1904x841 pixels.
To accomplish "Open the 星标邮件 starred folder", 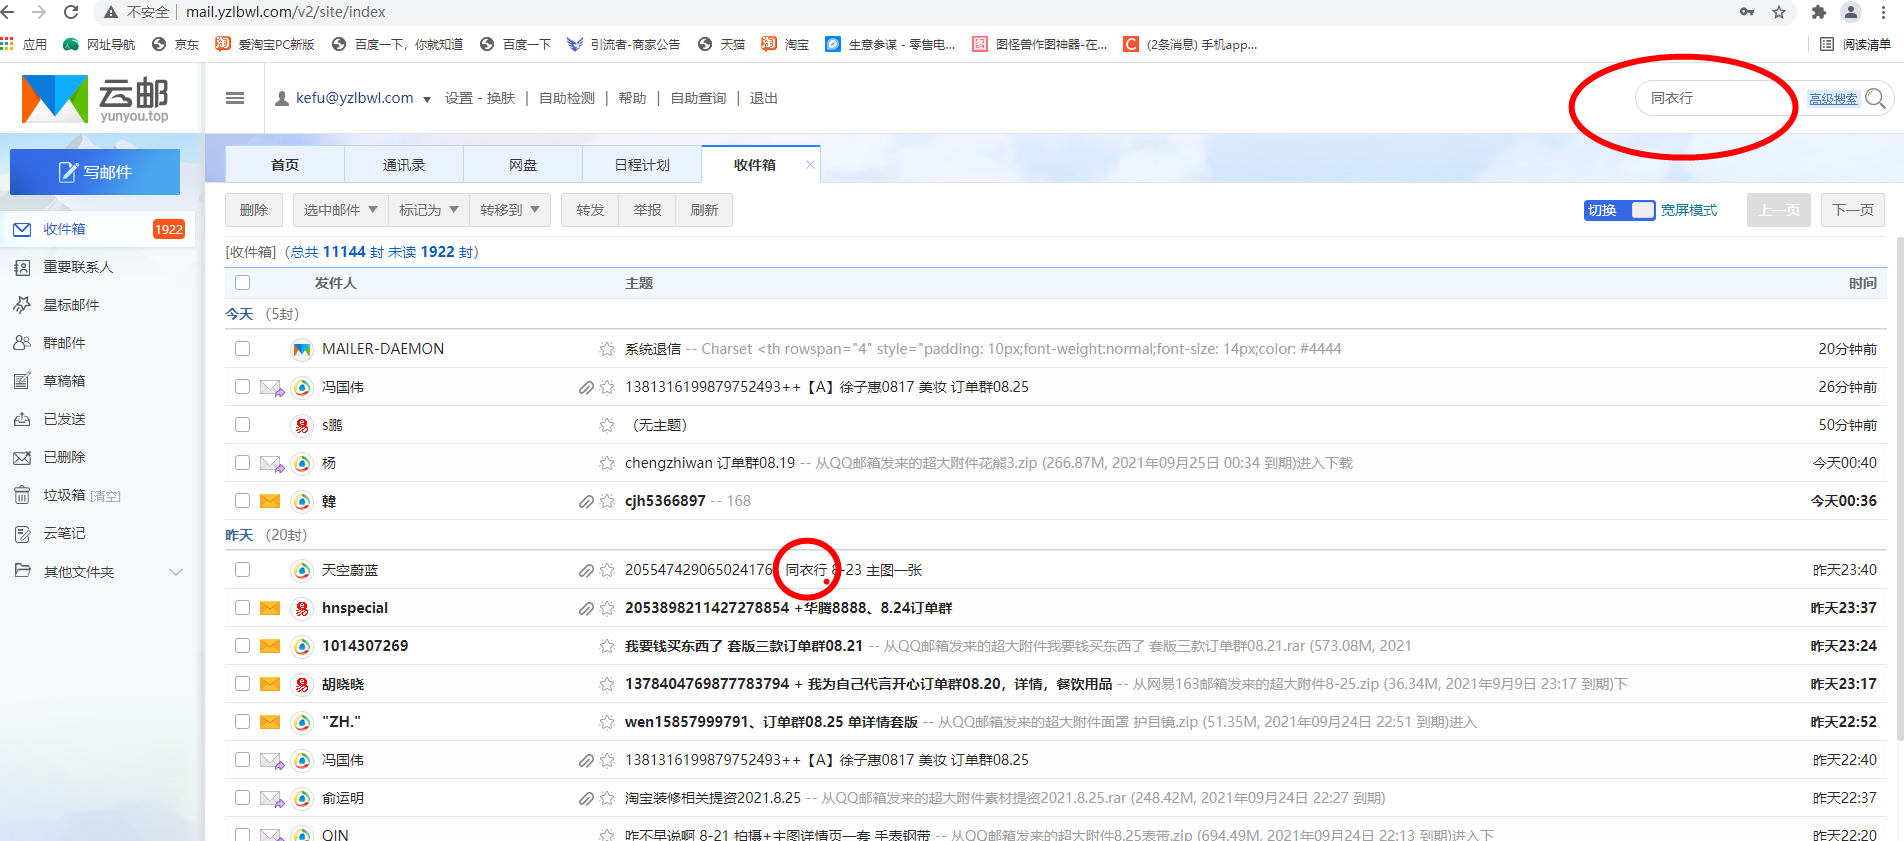I will tap(71, 305).
